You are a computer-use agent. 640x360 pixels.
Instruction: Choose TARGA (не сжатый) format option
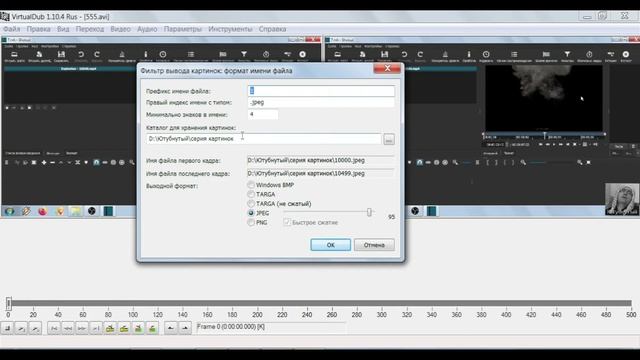click(251, 204)
